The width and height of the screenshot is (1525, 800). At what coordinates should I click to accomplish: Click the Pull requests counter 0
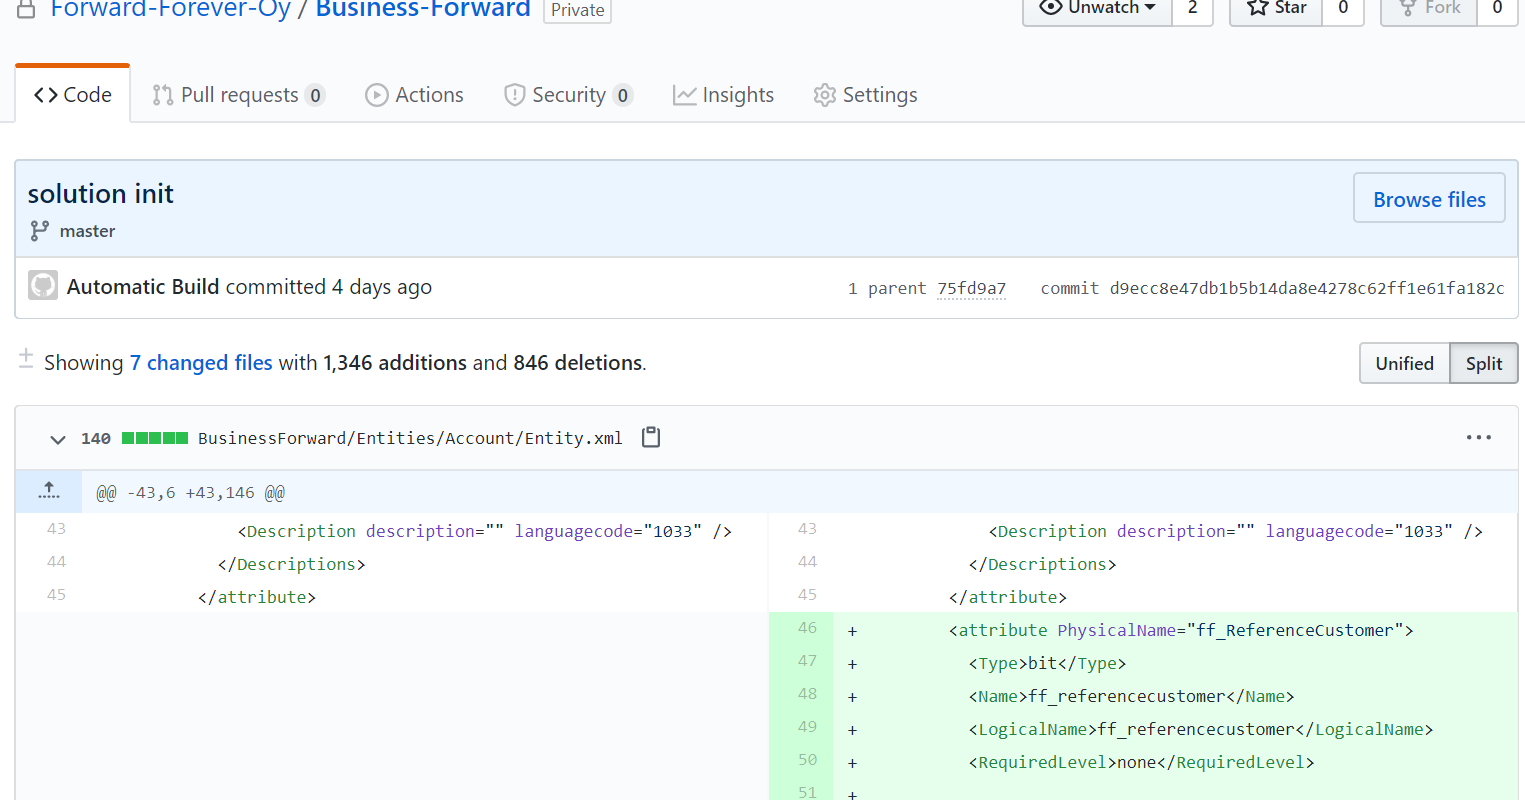315,96
